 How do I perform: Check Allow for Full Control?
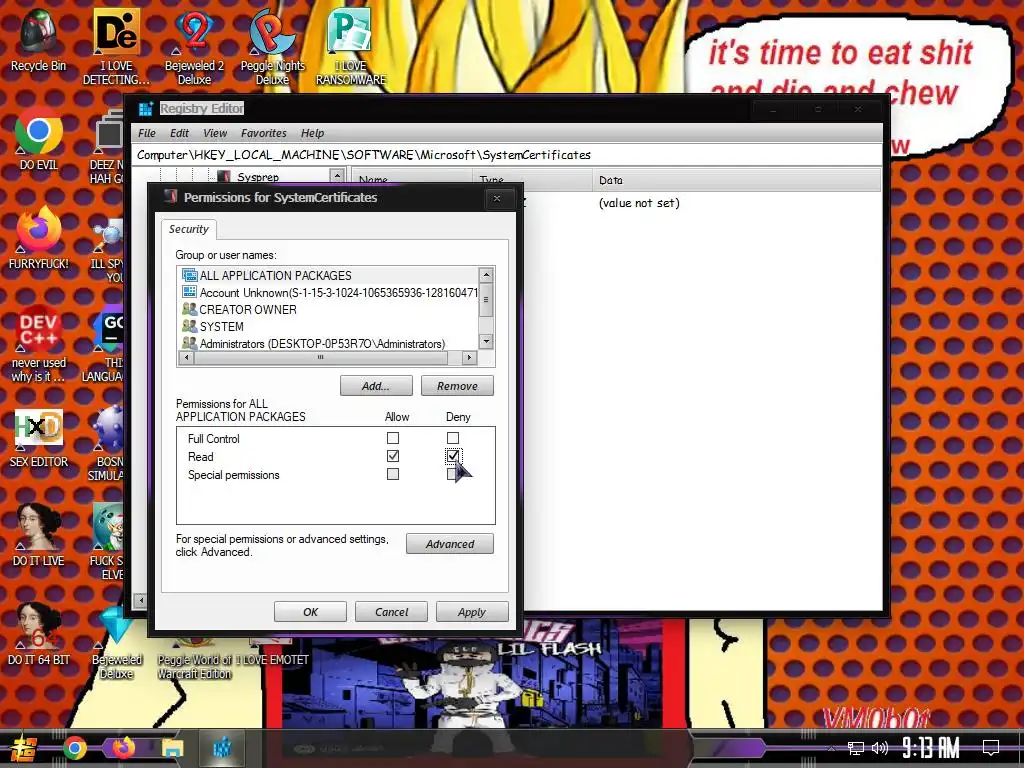(392, 438)
